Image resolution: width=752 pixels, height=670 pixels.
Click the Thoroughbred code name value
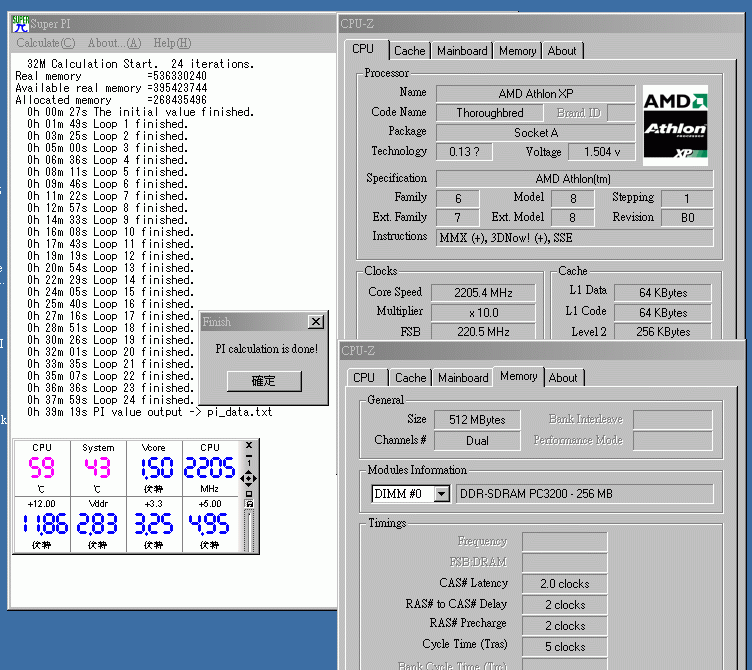[x=490, y=113]
